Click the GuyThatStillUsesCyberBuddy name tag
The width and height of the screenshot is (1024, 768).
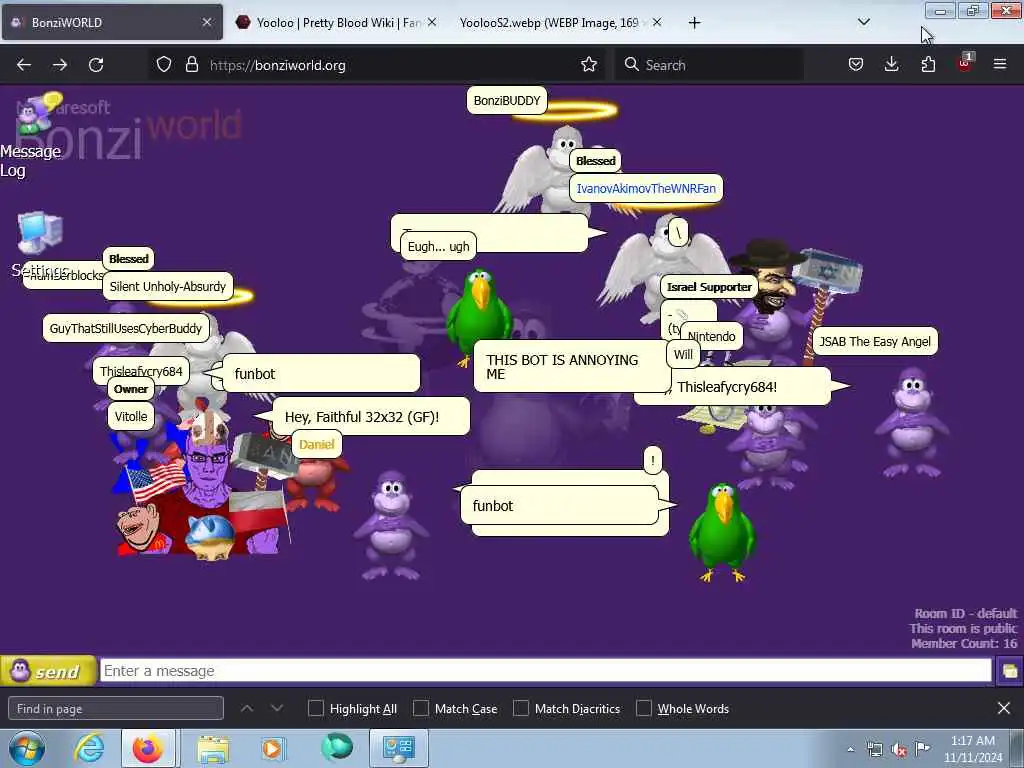point(125,328)
